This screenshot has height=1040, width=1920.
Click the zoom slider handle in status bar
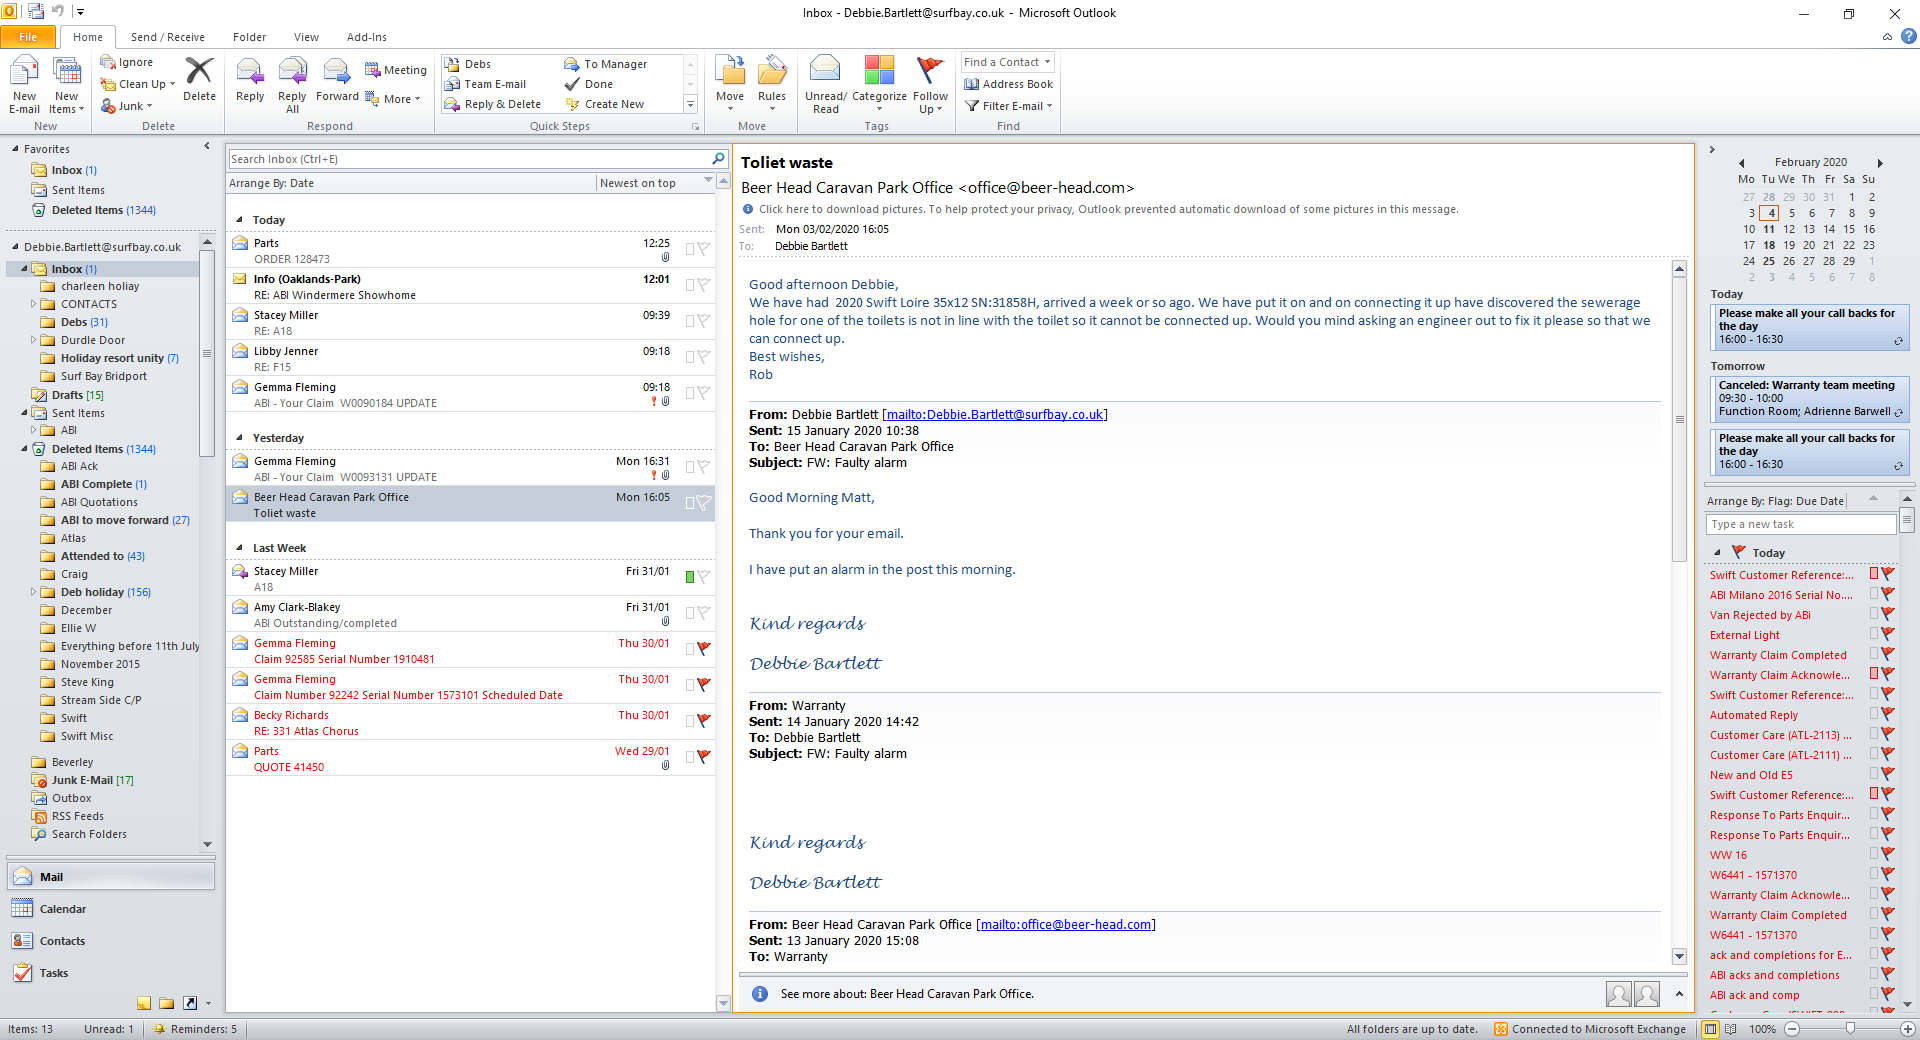click(x=1850, y=1029)
